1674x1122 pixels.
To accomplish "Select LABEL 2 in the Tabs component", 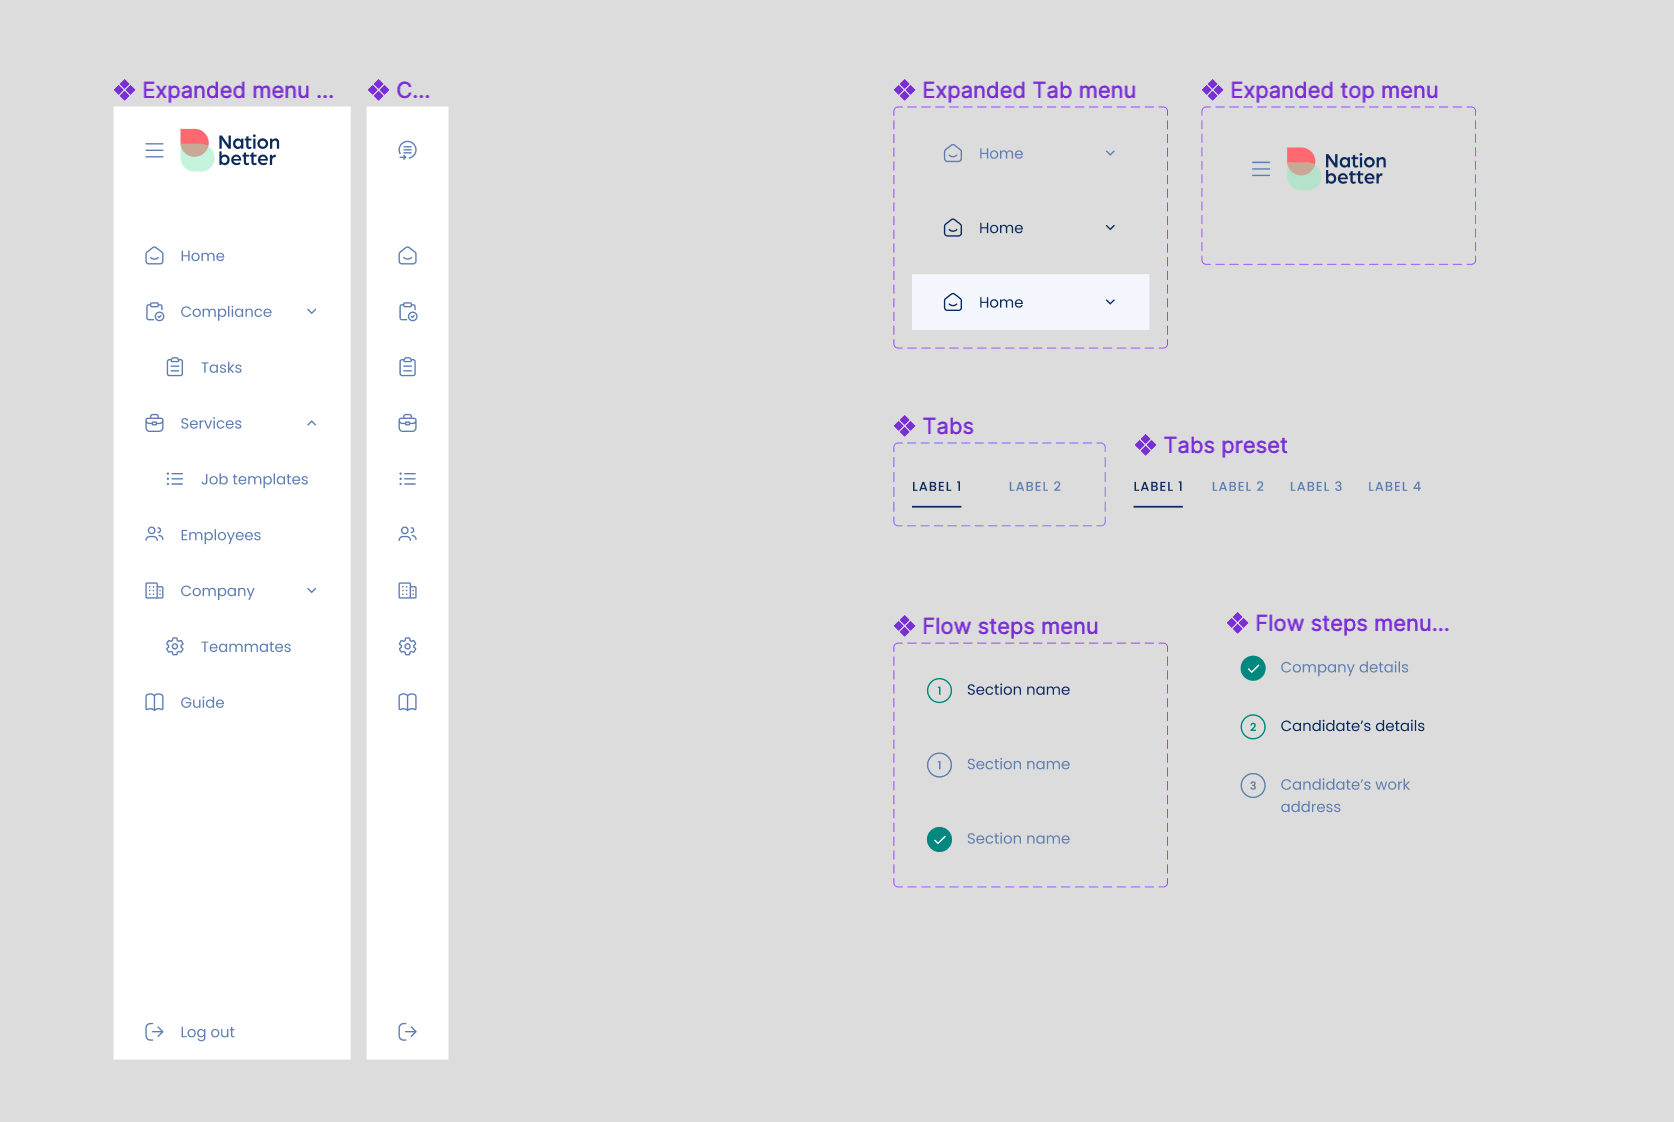I will pos(1034,487).
